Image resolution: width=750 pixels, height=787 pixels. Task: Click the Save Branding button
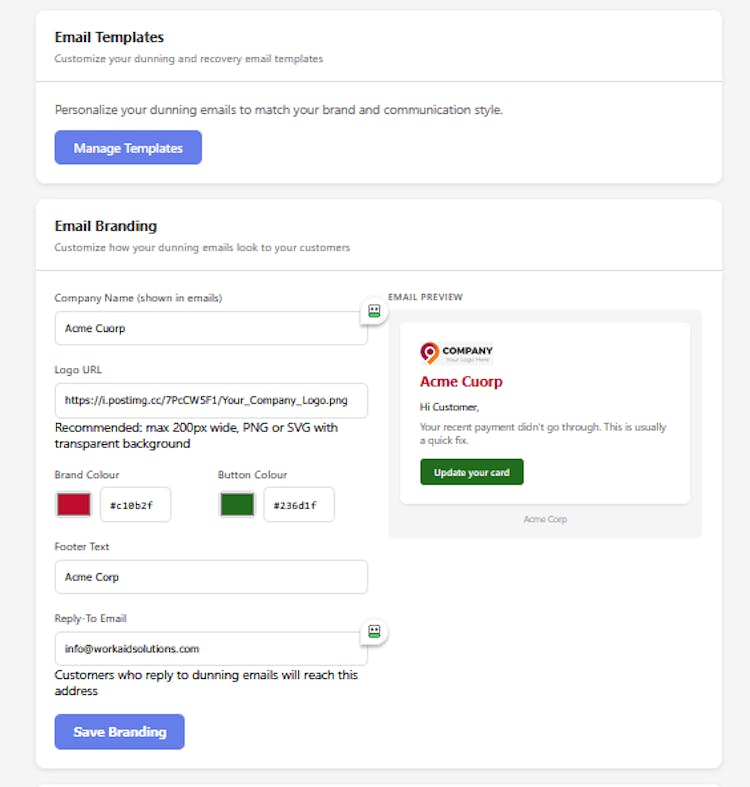(x=119, y=731)
